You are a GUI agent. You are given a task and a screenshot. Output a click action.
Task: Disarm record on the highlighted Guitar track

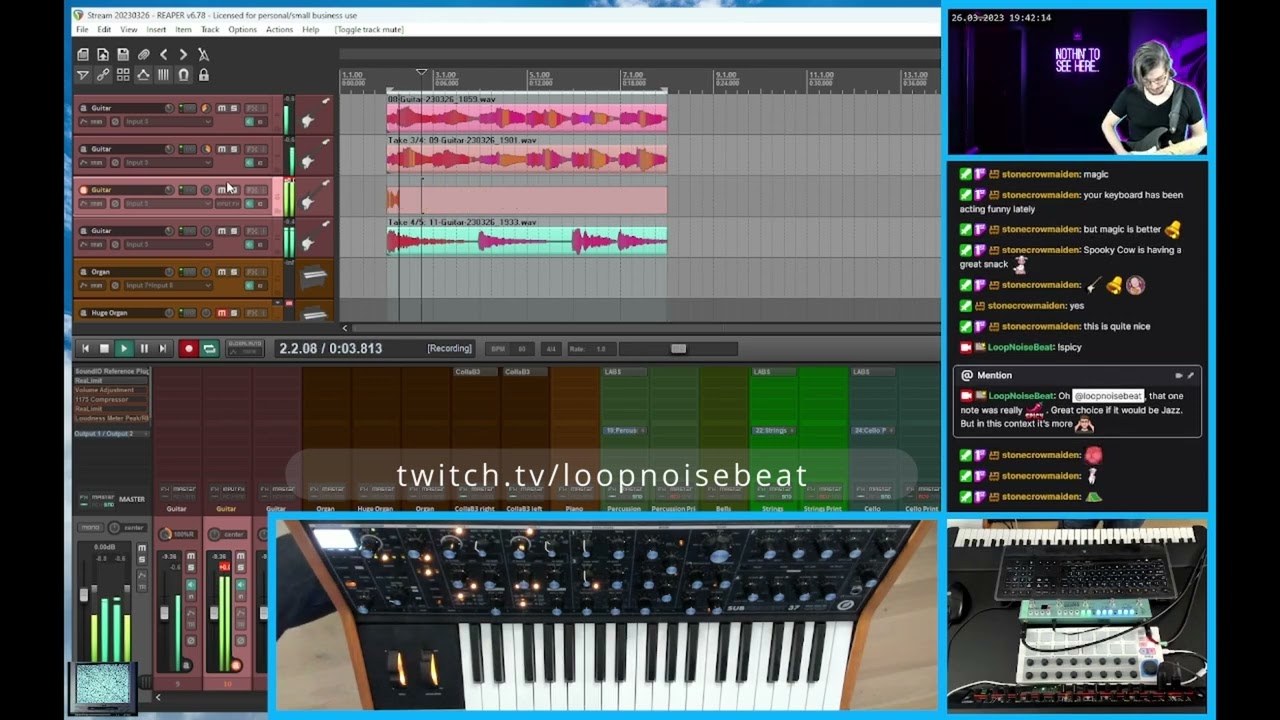[83, 190]
